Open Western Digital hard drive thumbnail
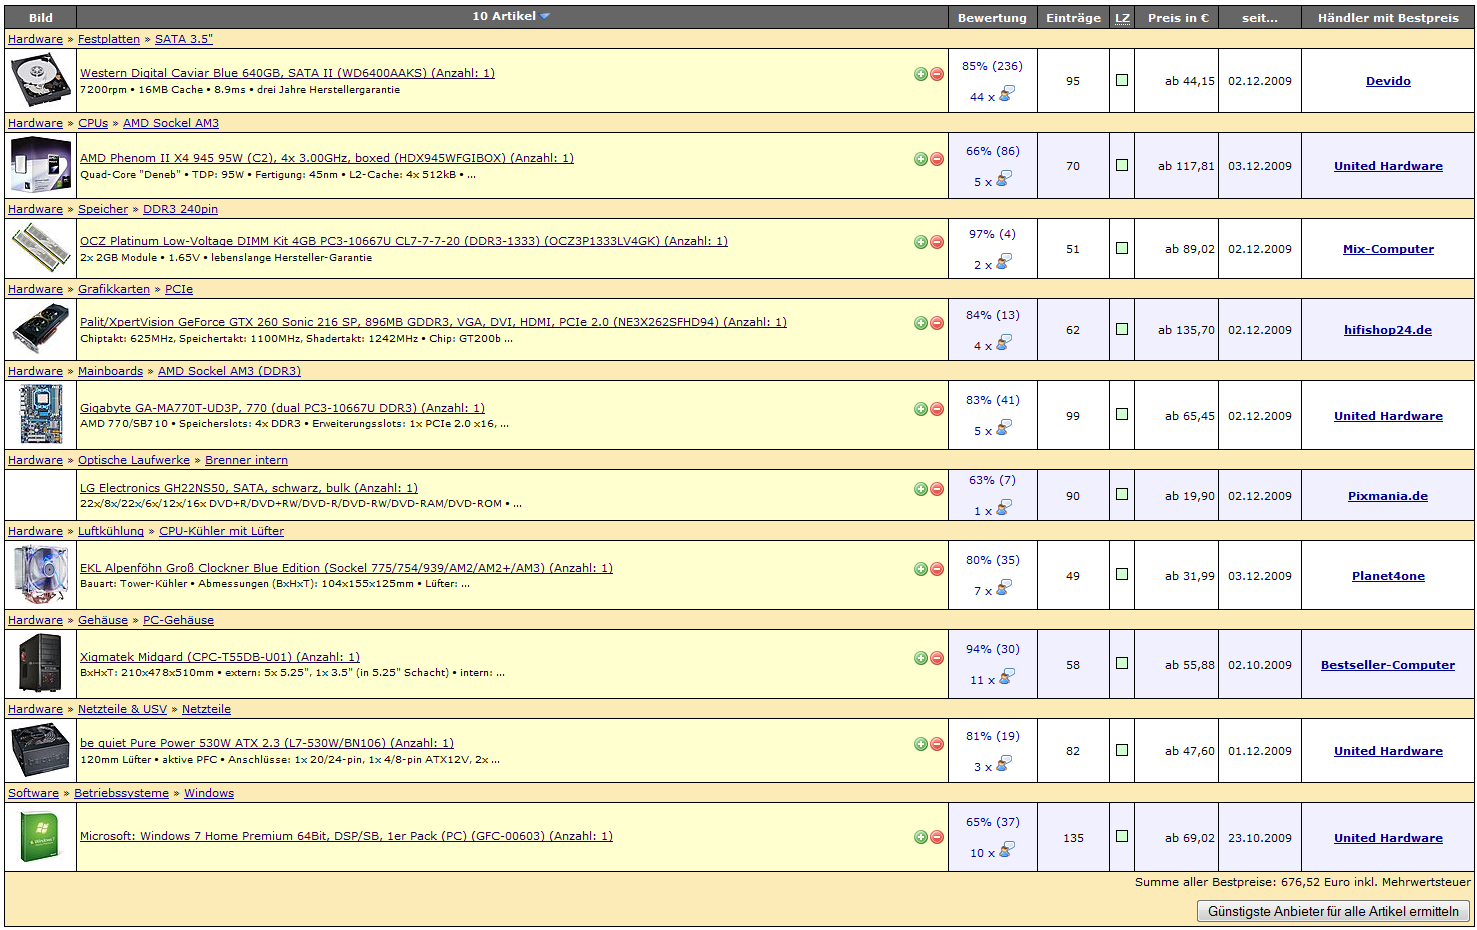1477x930 pixels. (x=41, y=81)
